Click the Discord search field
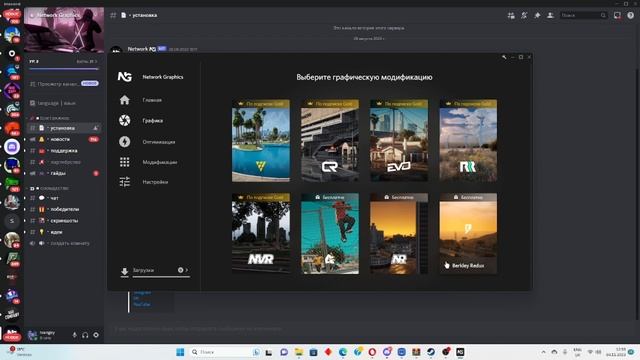Screen dimensions: 640x360 tap(583, 16)
